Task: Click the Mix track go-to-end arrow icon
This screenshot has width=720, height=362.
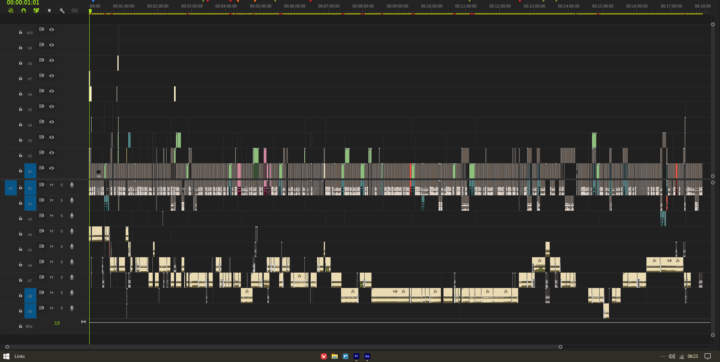Action: (x=83, y=322)
